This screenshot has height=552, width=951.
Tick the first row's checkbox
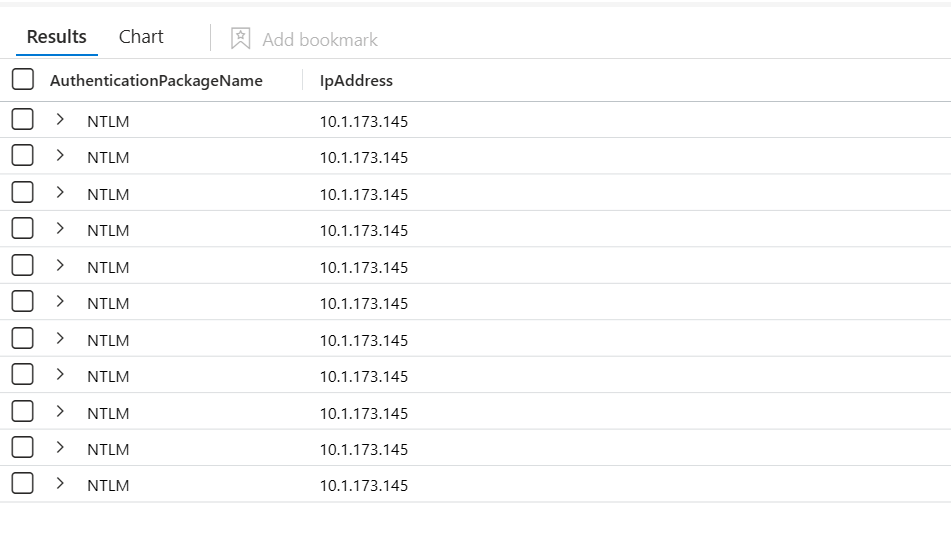point(23,120)
